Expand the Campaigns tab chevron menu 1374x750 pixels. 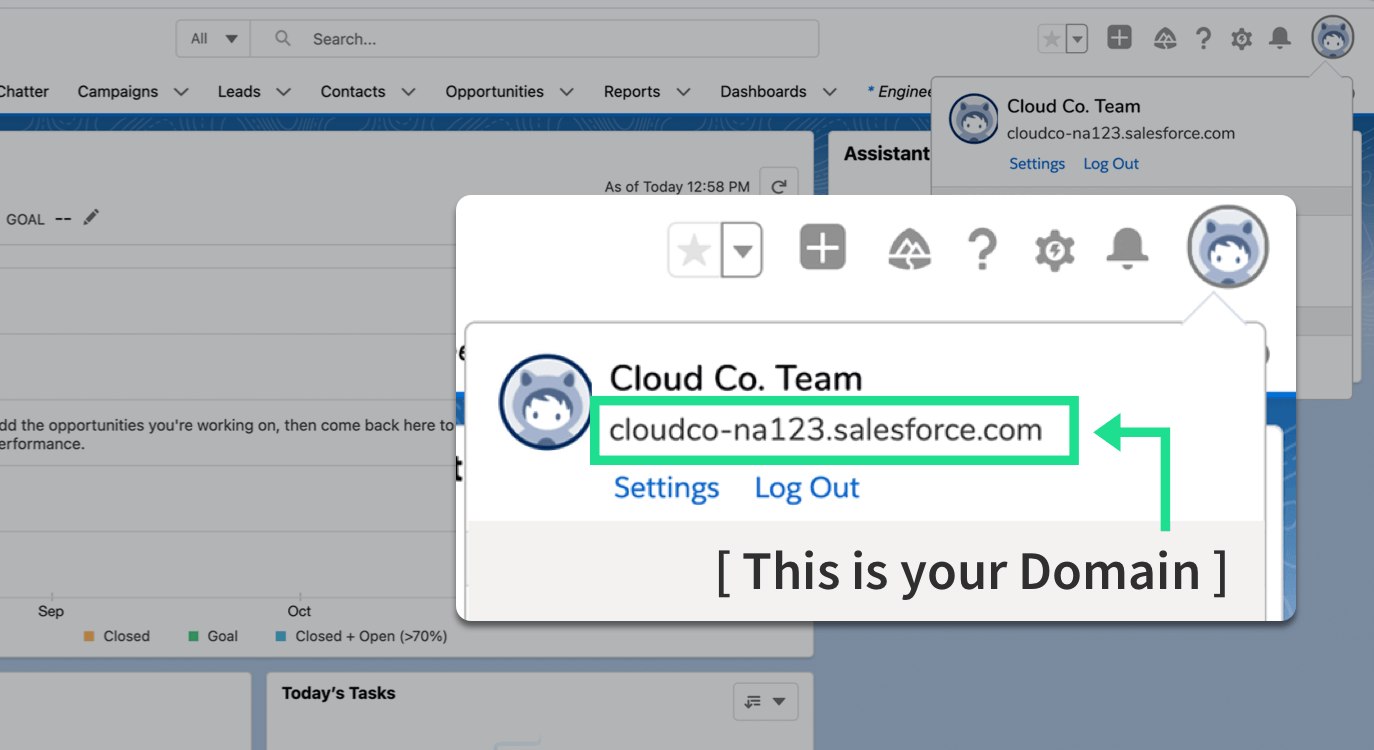point(181,92)
